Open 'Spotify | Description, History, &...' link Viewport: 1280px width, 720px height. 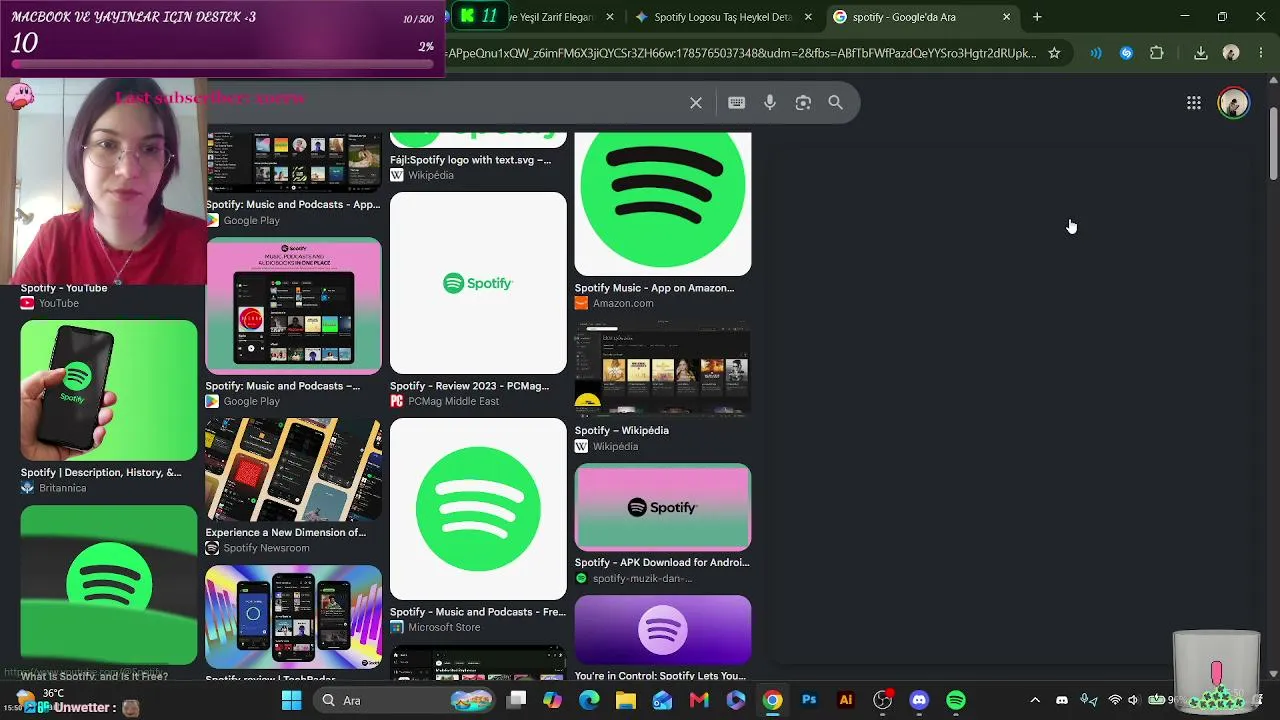tap(101, 472)
